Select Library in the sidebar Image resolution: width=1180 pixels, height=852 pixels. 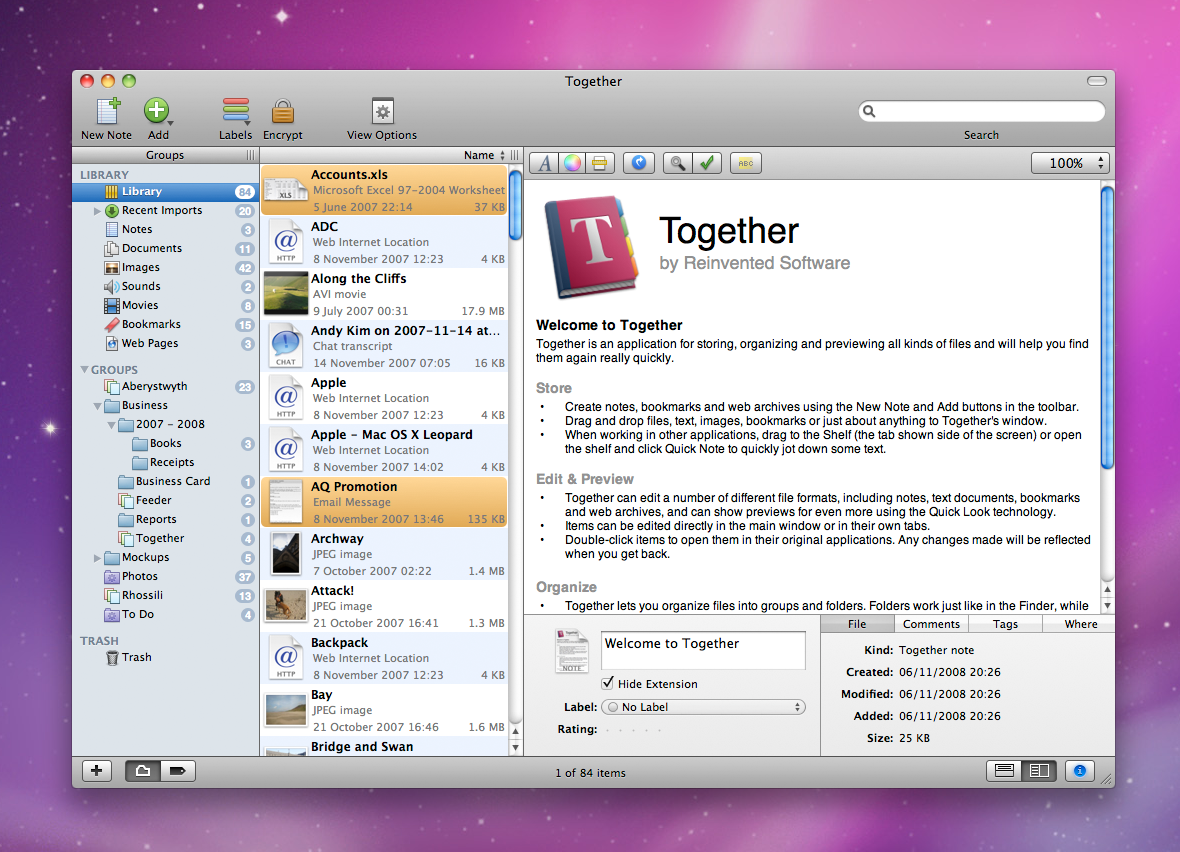pyautogui.click(x=166, y=192)
